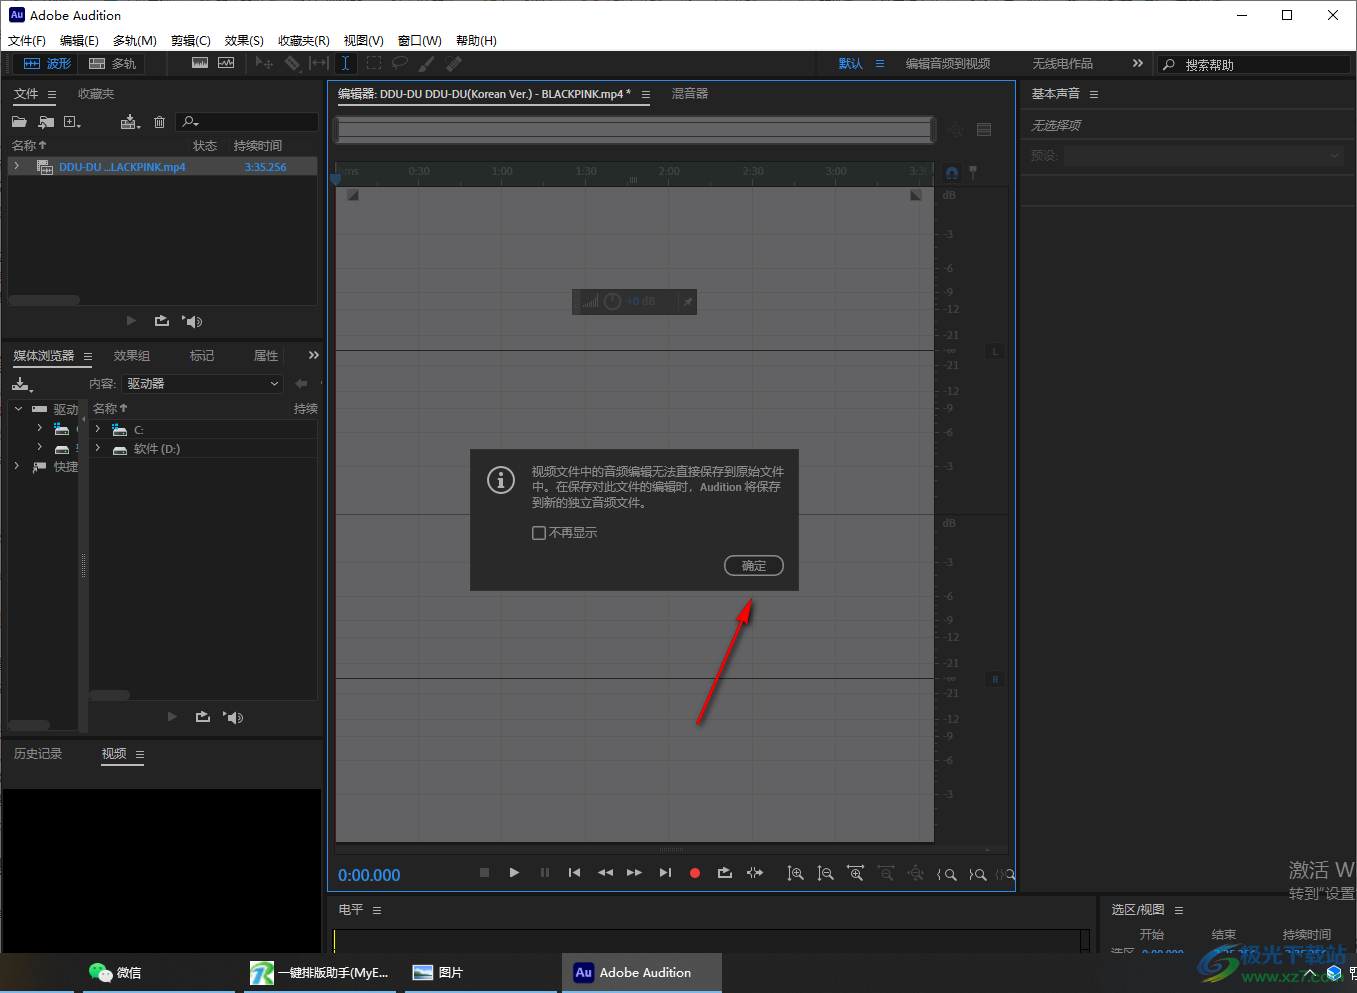Switch to the 混音器 tab

coord(689,94)
